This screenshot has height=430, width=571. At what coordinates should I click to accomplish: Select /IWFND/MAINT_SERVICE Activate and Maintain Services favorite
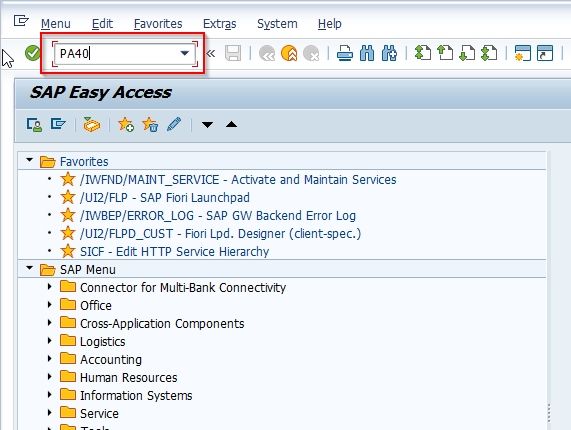pyautogui.click(x=238, y=180)
